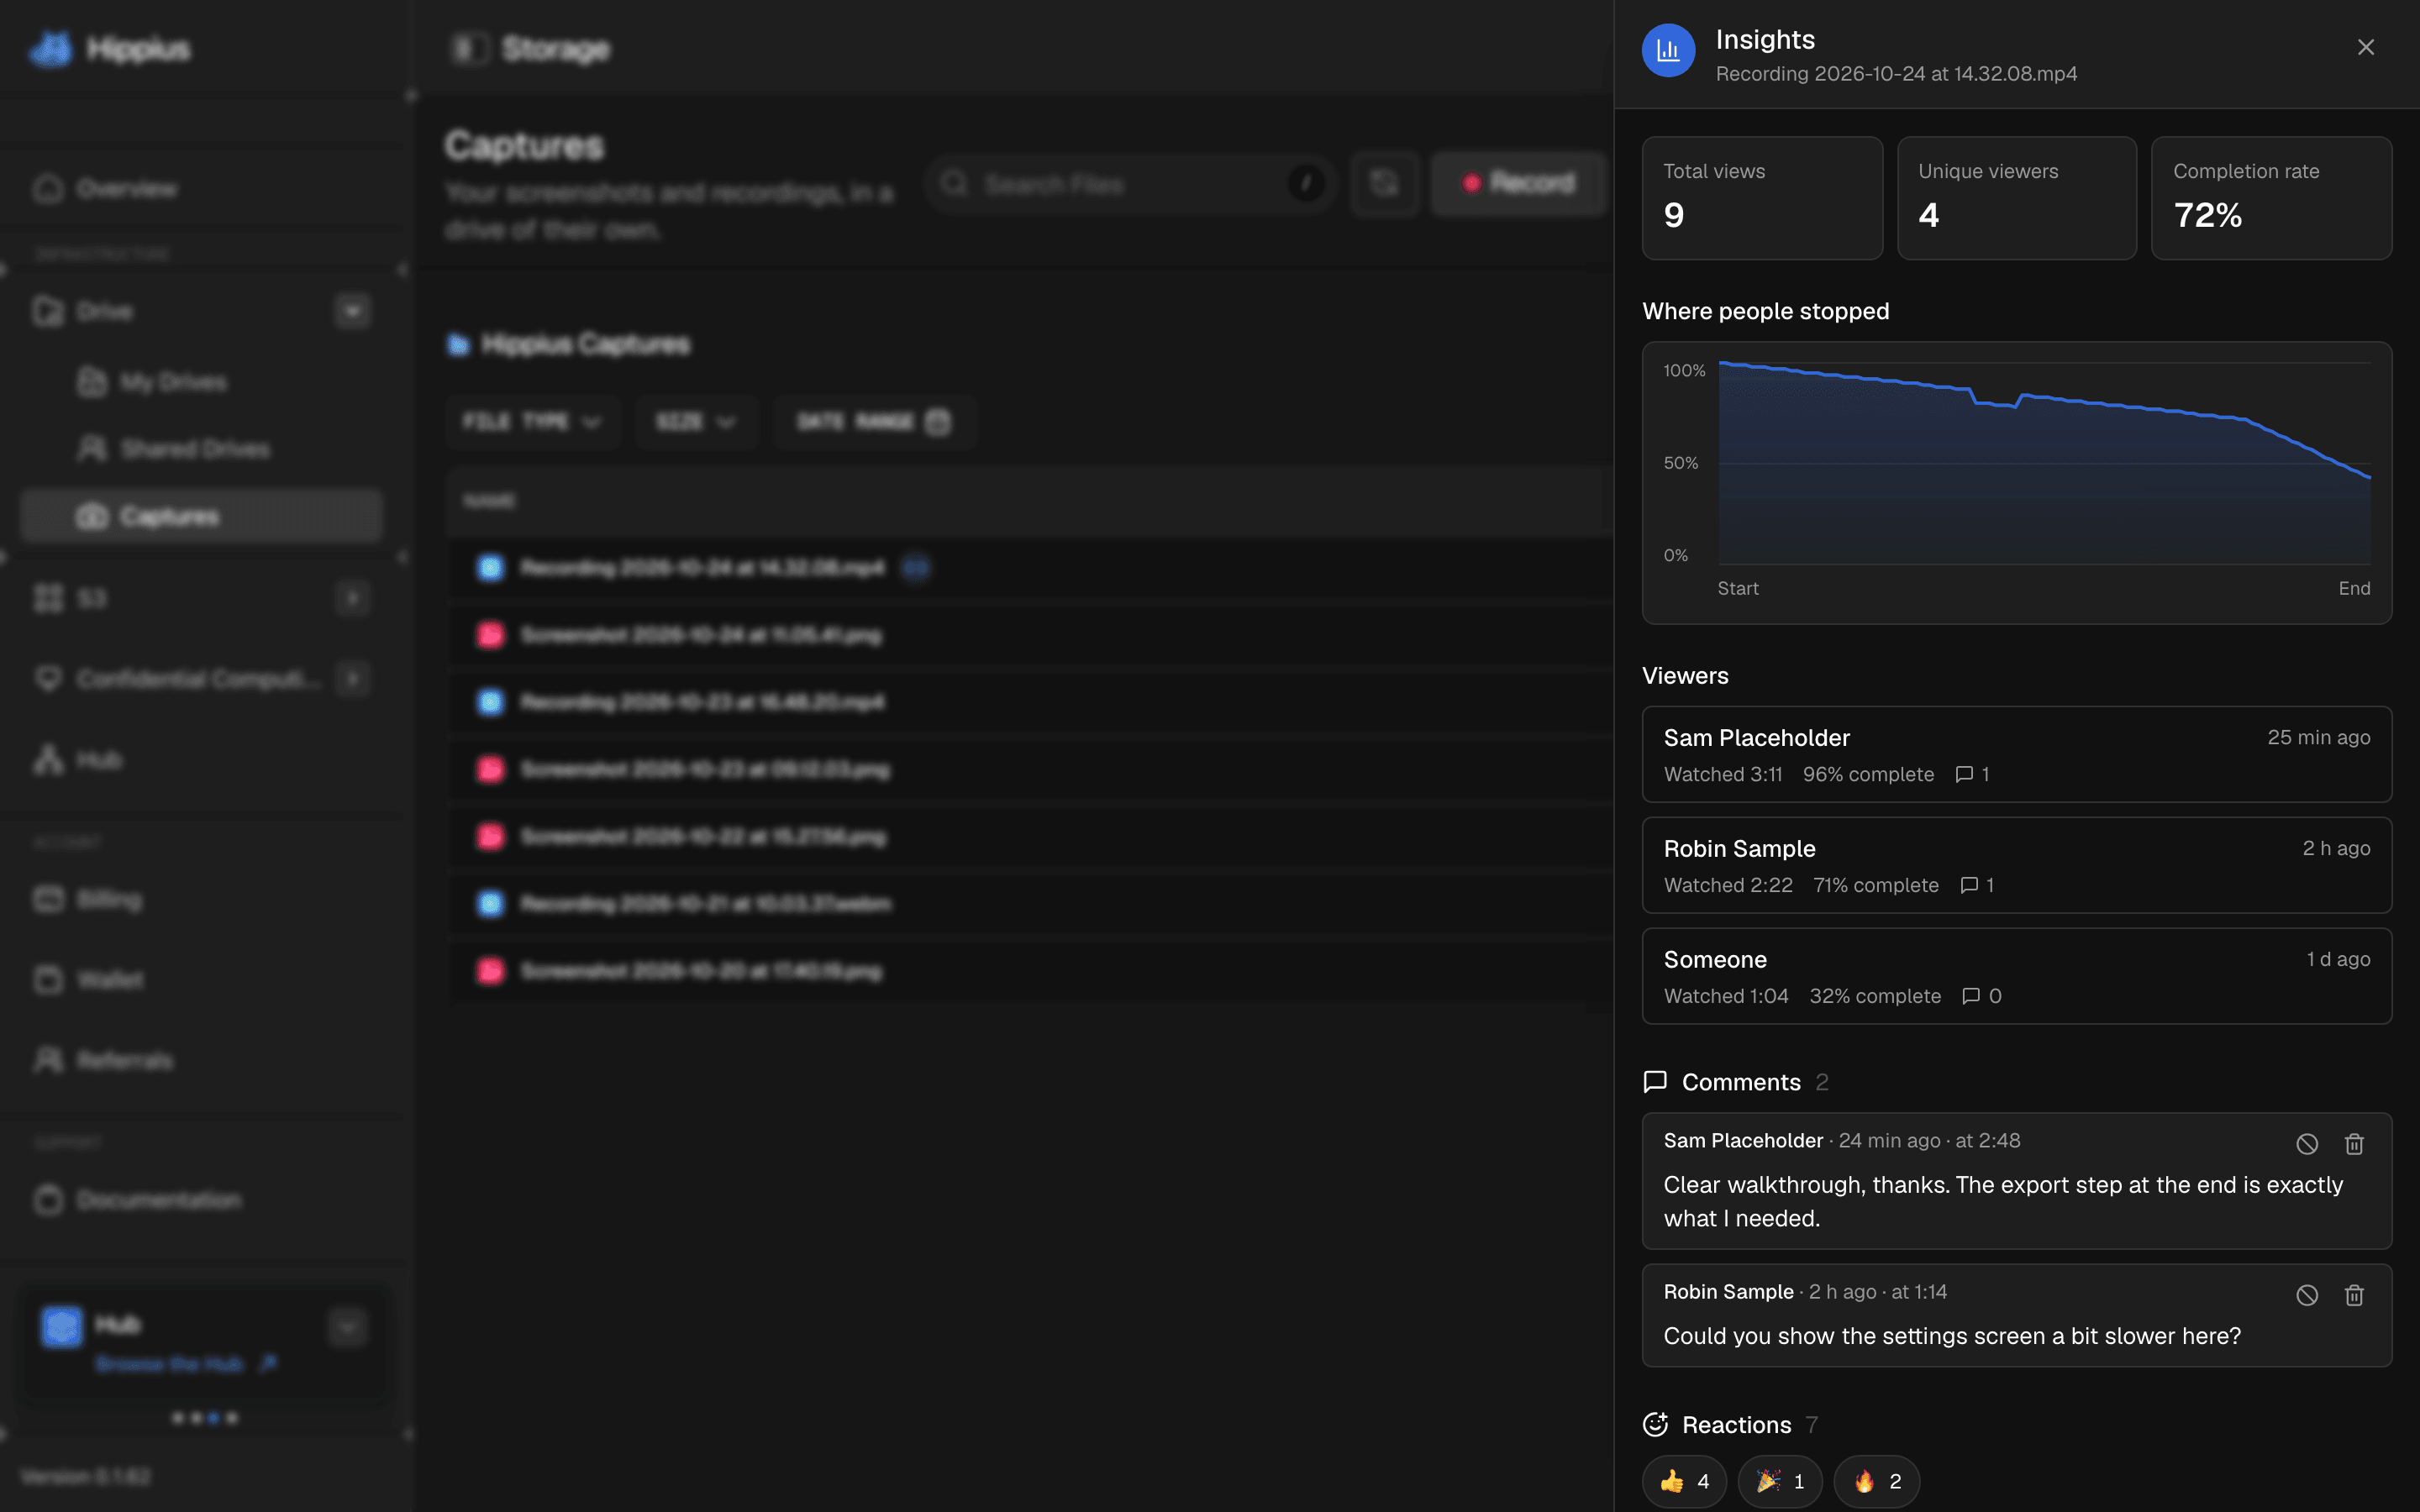Select Captures in the sidebar
The width and height of the screenshot is (2420, 1512).
pos(200,516)
